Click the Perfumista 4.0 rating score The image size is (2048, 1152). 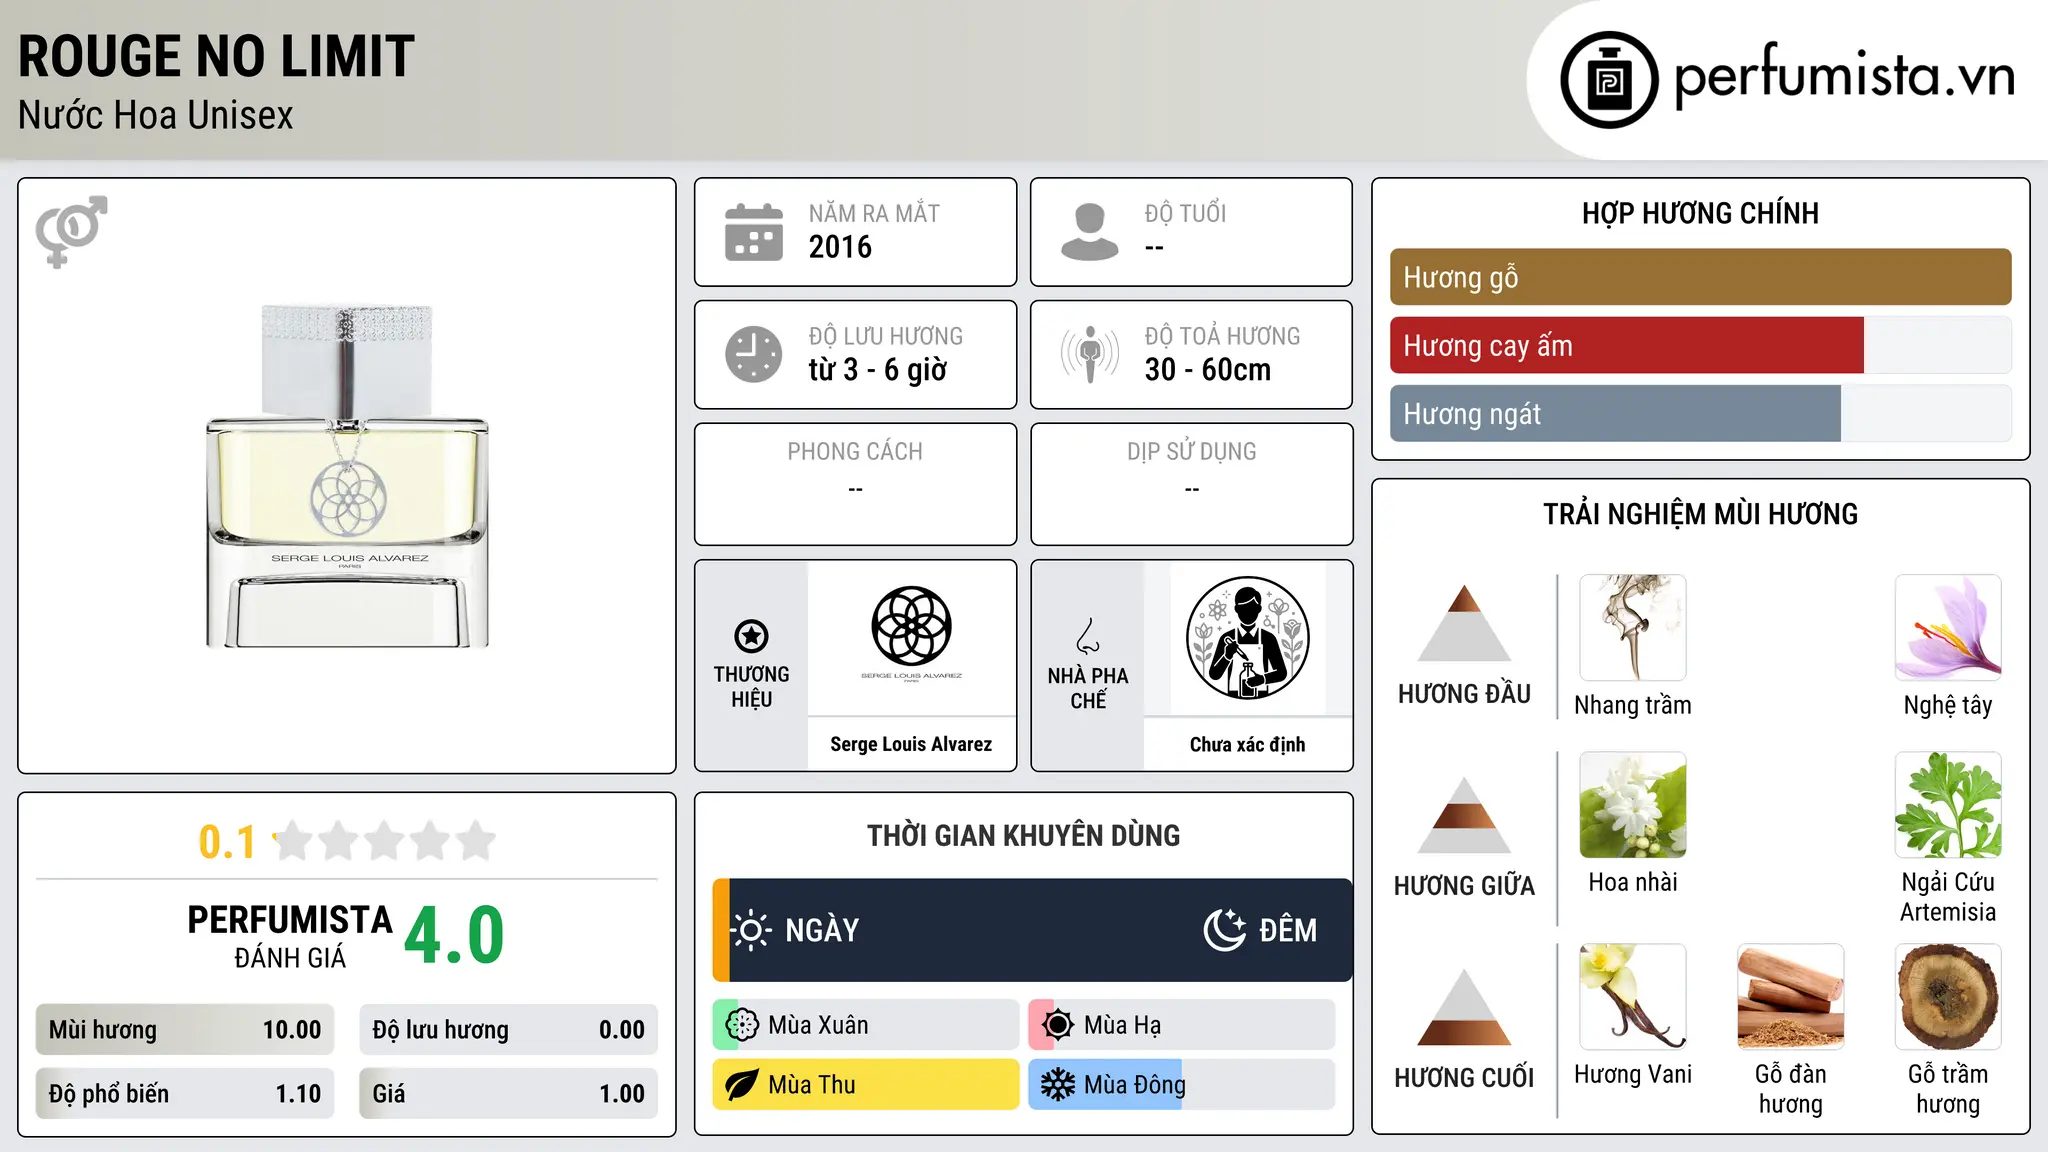click(x=454, y=935)
